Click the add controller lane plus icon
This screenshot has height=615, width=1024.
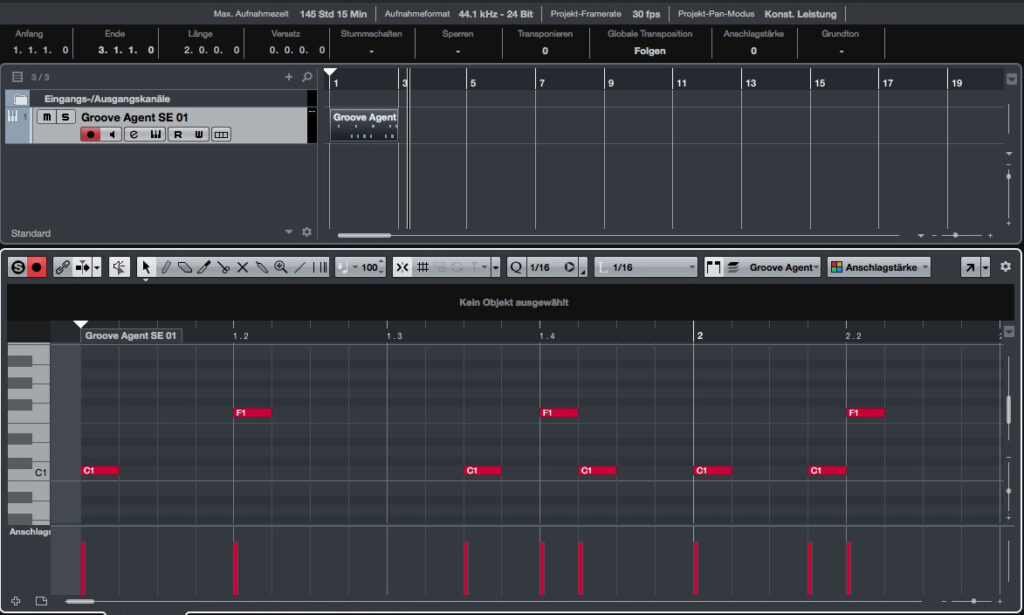16,601
